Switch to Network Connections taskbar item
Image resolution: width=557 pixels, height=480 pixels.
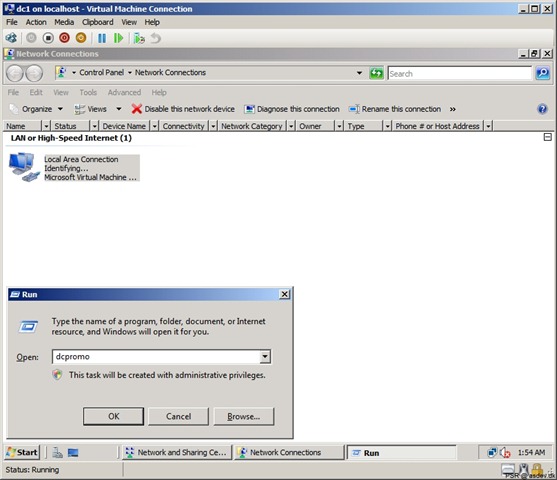point(289,452)
